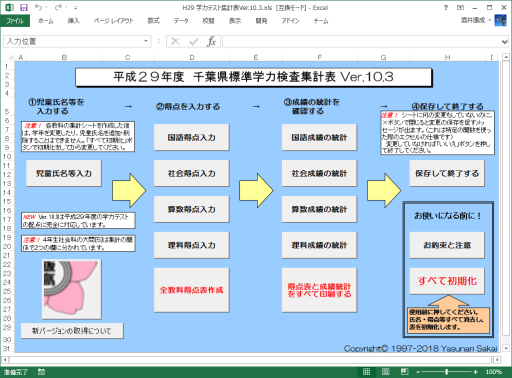The height and width of the screenshot is (378, 512).
Task: Switch to Page Break Preview icon
Action: (404, 372)
